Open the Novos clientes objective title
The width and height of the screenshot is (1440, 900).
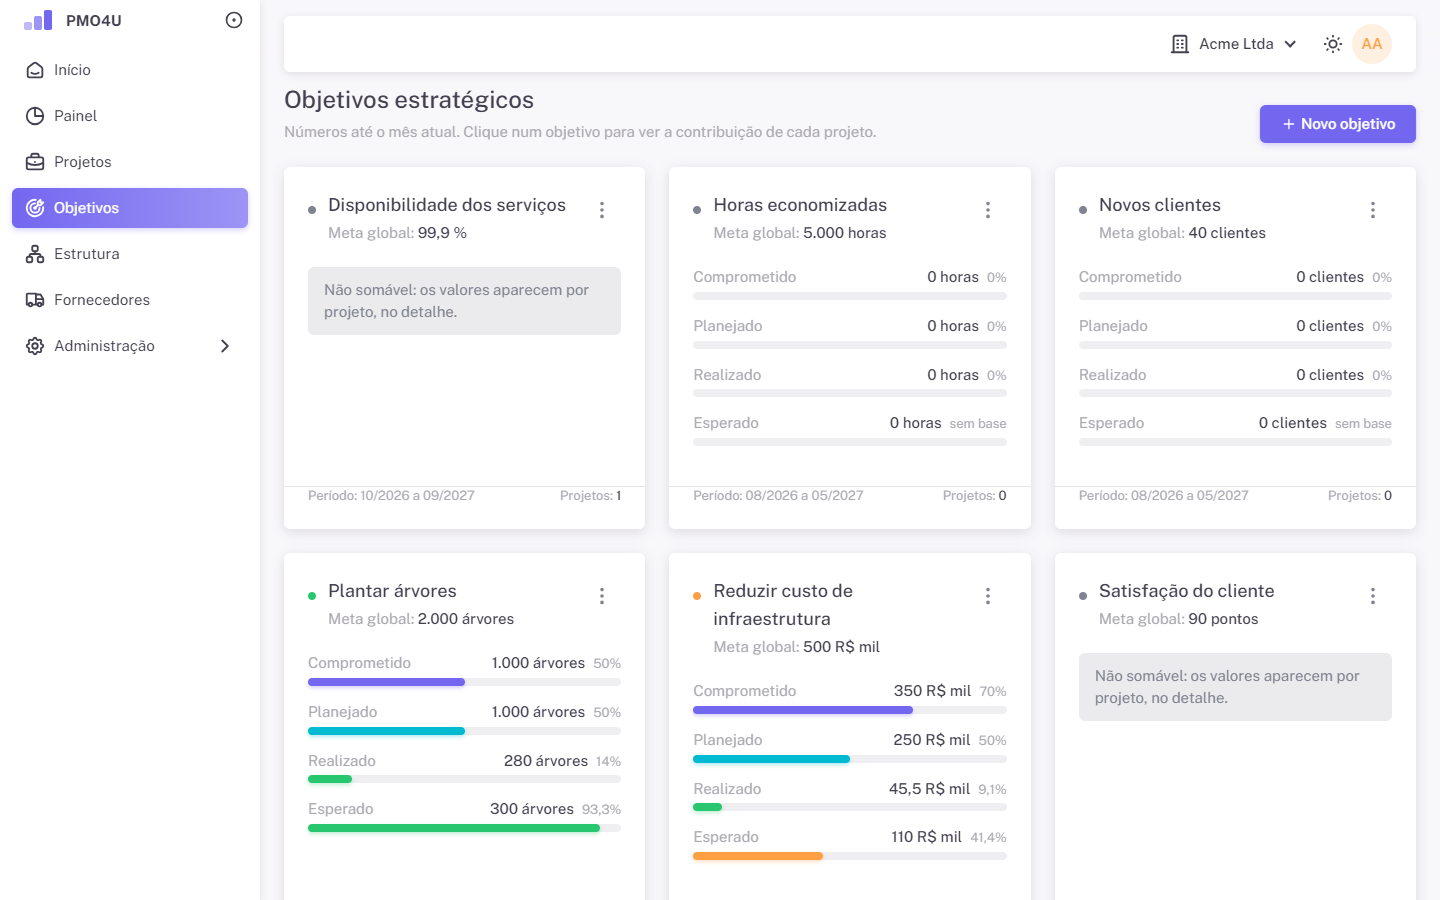coord(1160,205)
